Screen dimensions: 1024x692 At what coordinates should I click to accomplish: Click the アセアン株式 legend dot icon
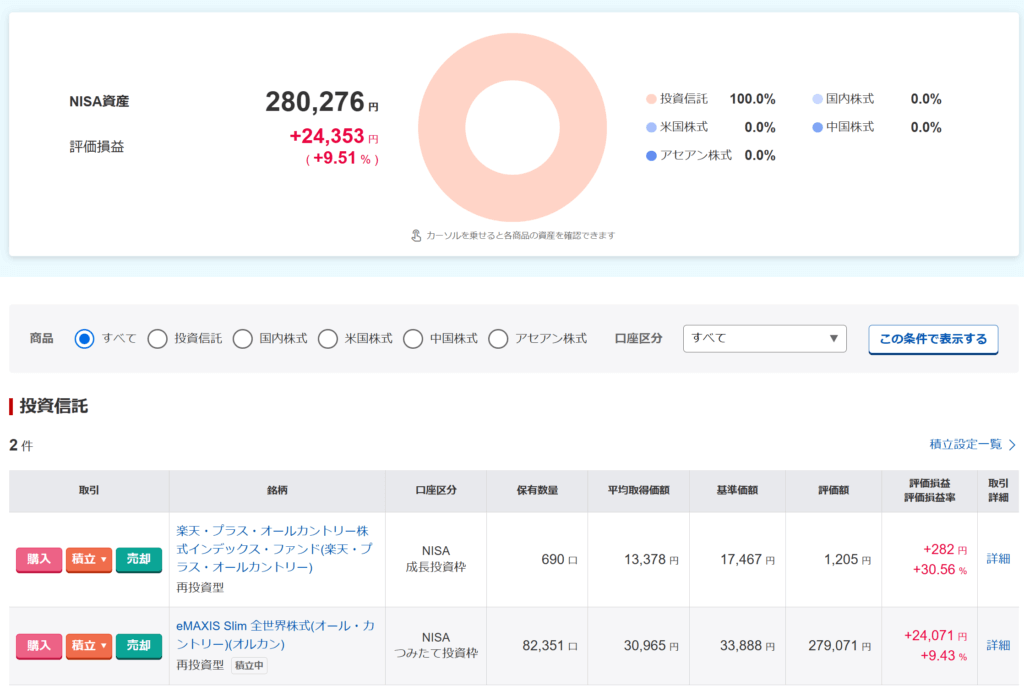(651, 155)
